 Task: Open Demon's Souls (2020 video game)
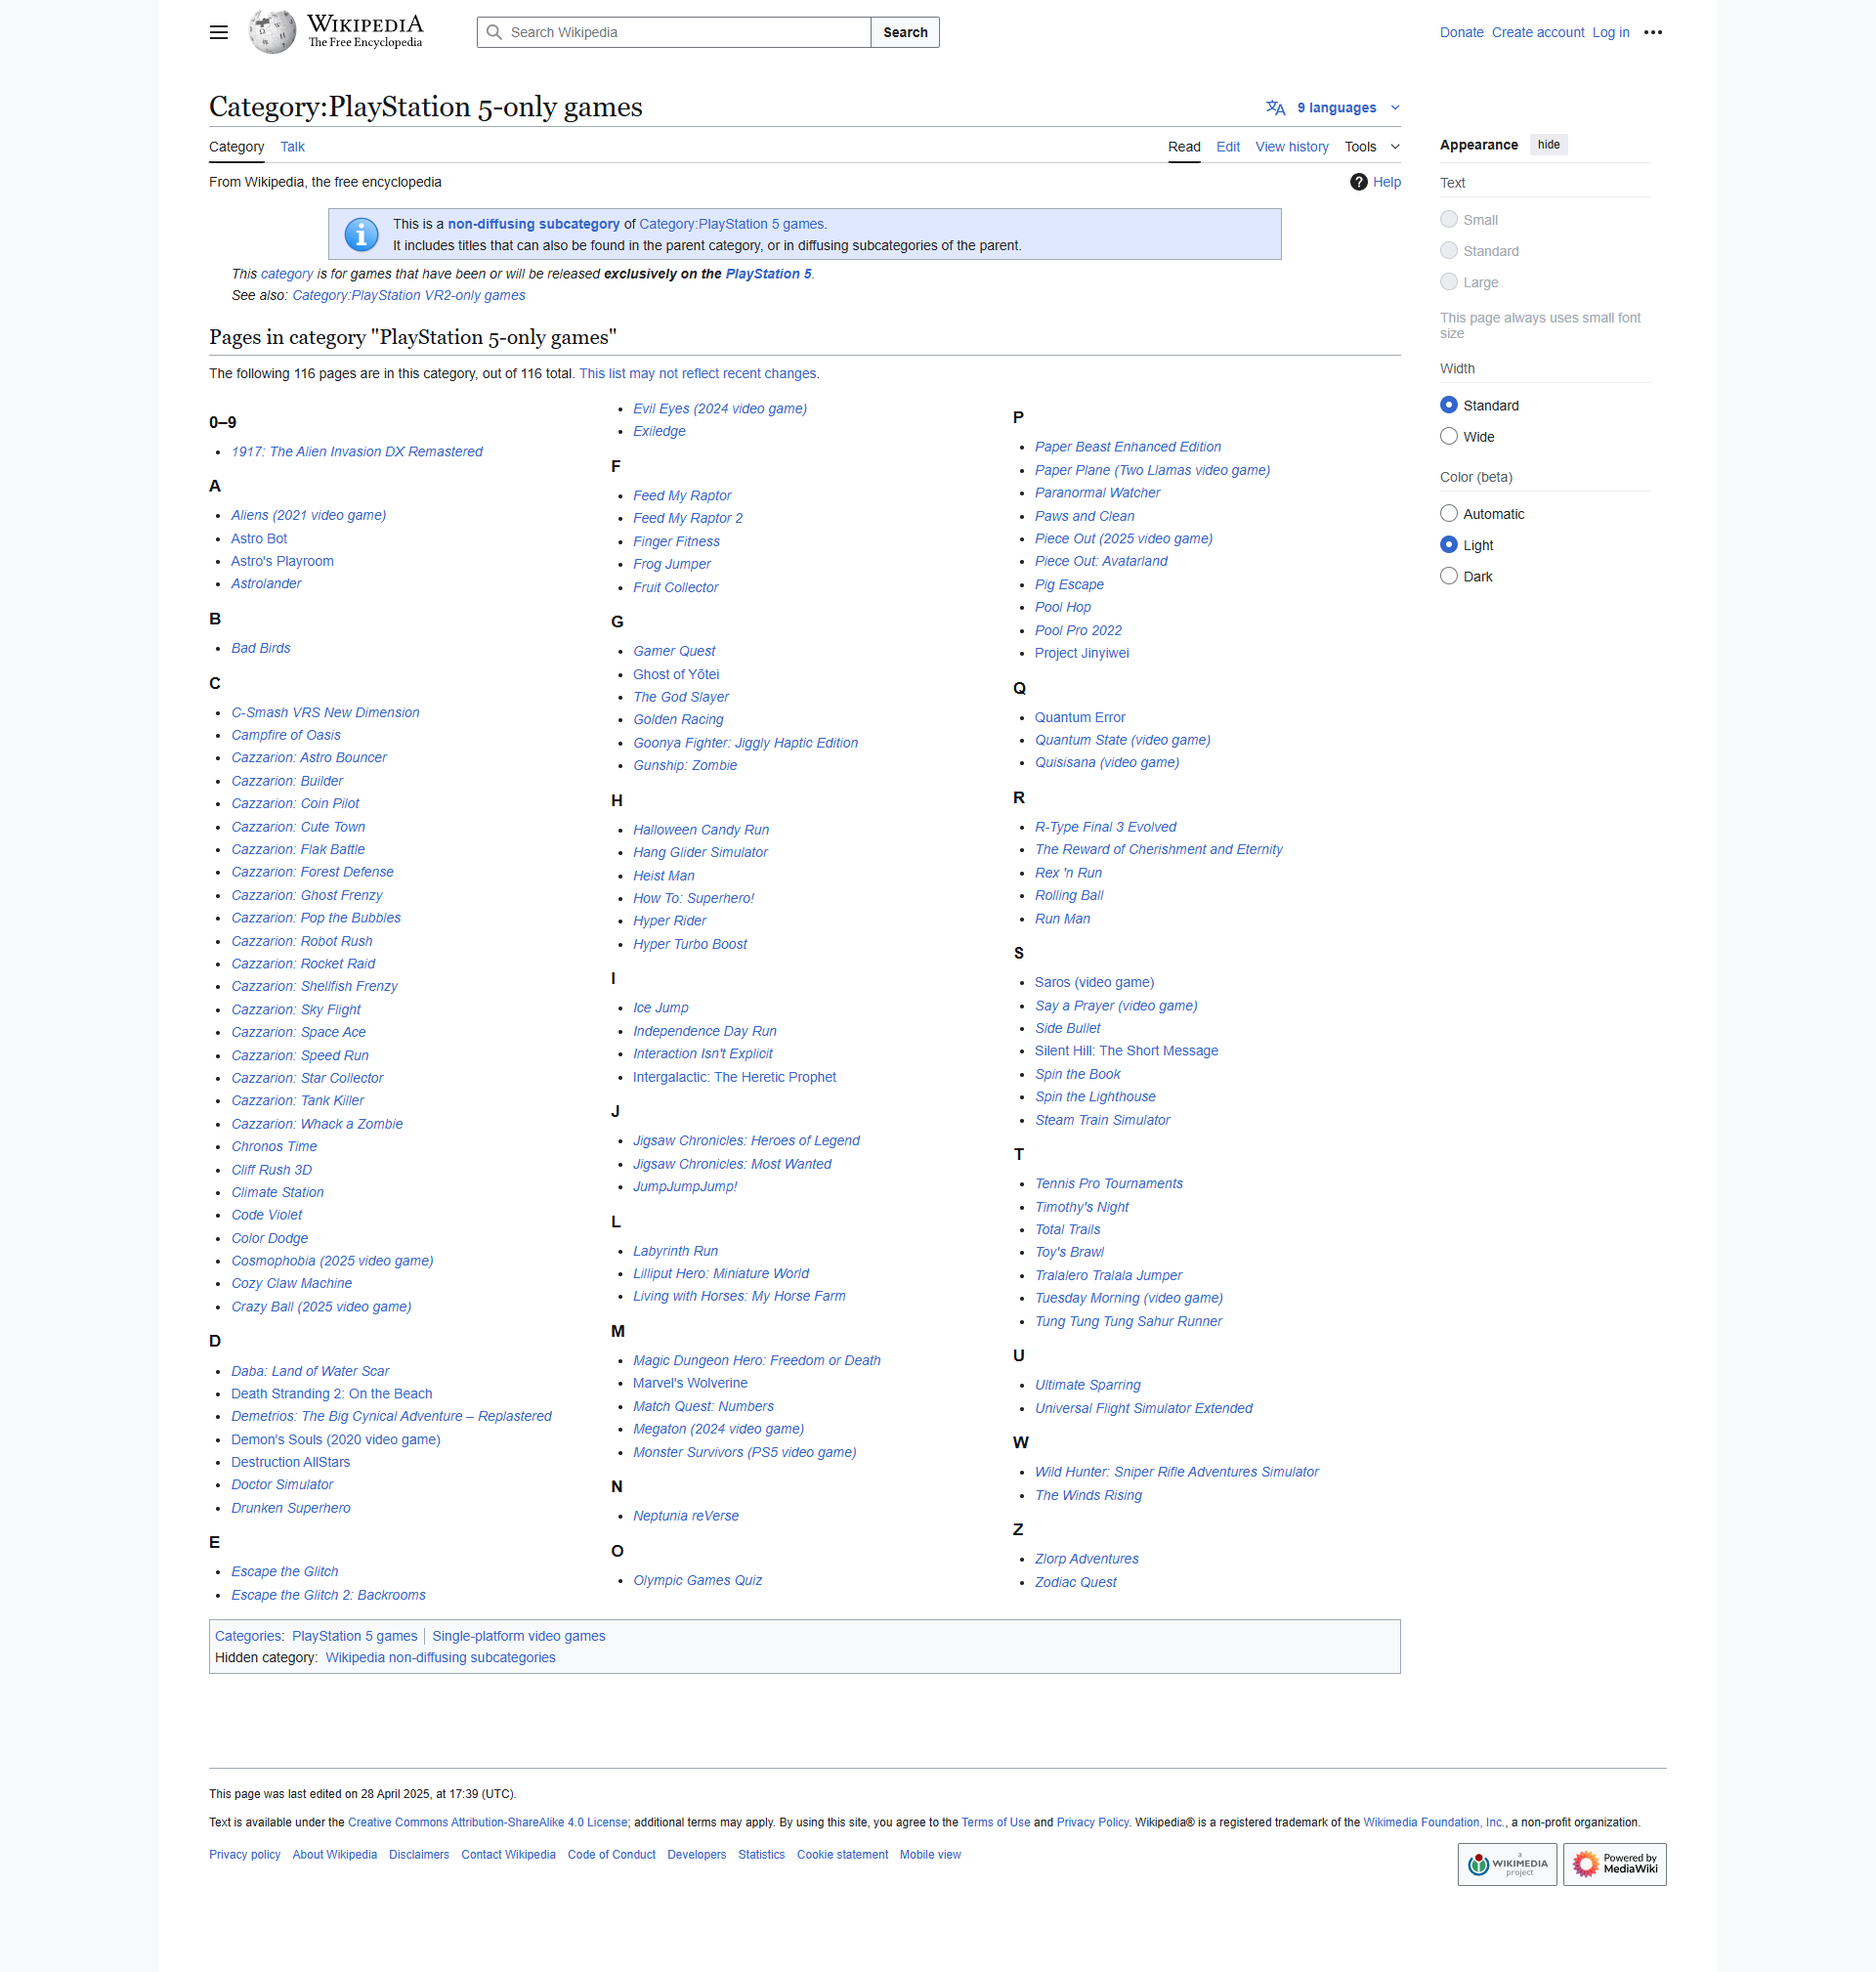click(x=335, y=1439)
